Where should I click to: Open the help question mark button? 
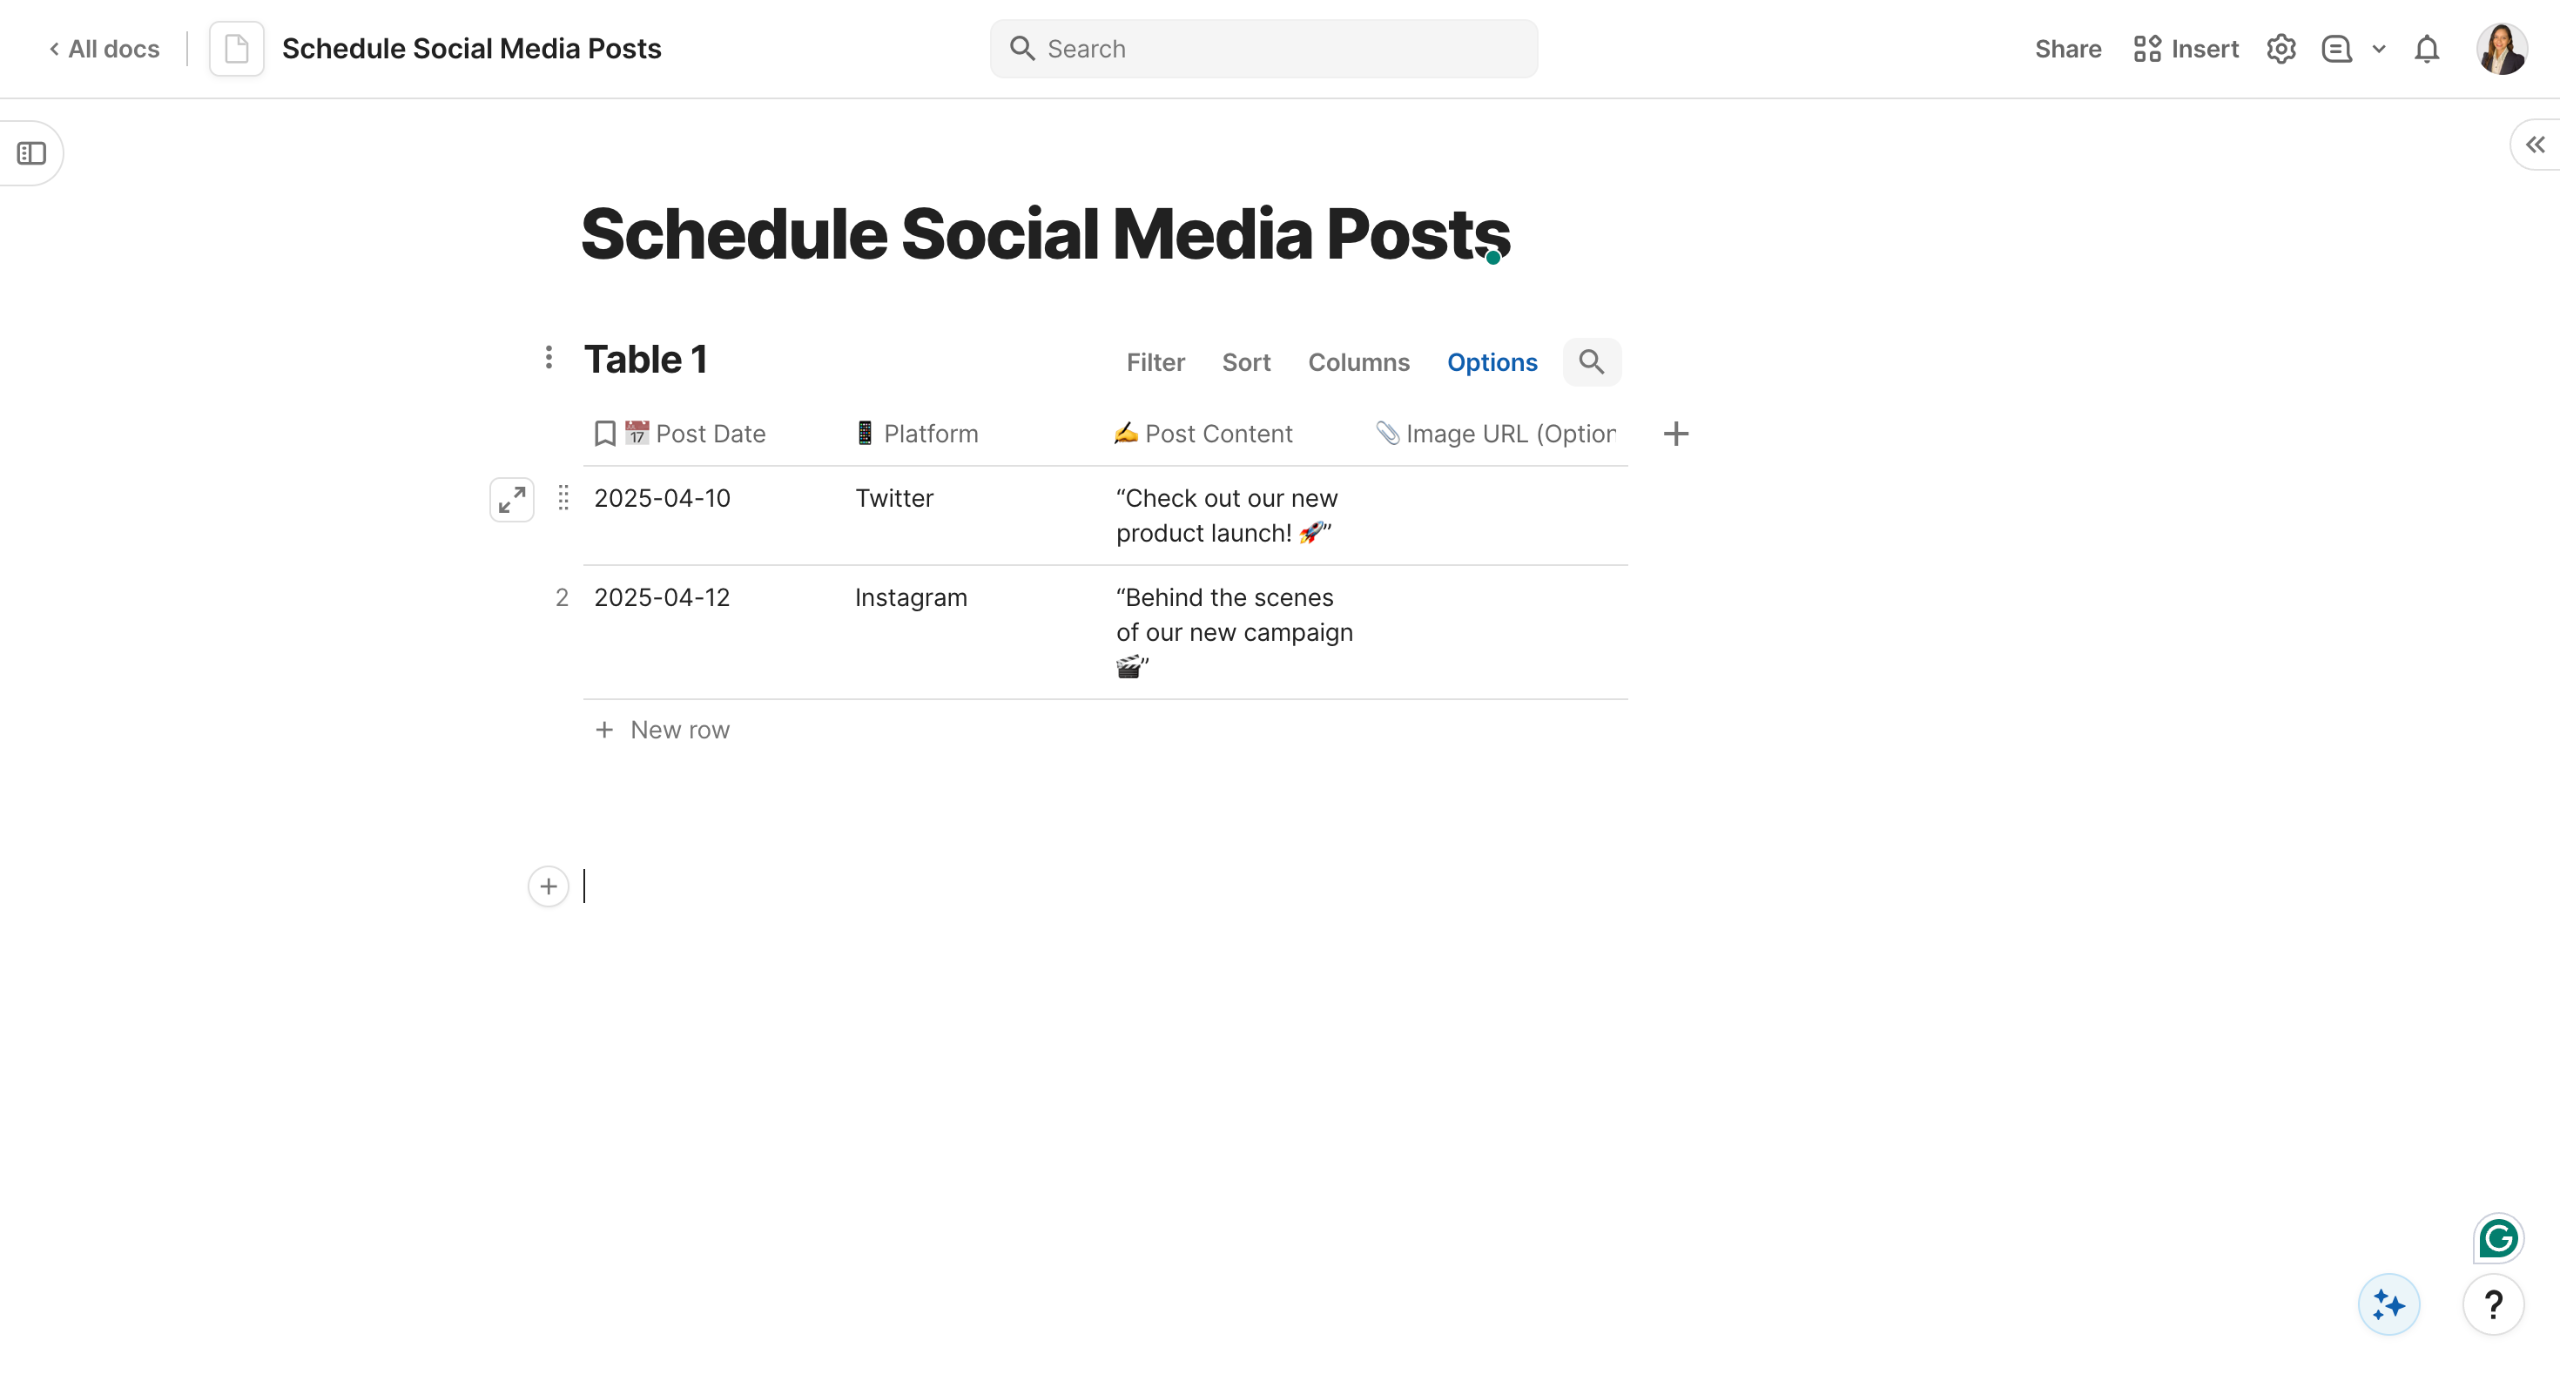pos(2493,1304)
